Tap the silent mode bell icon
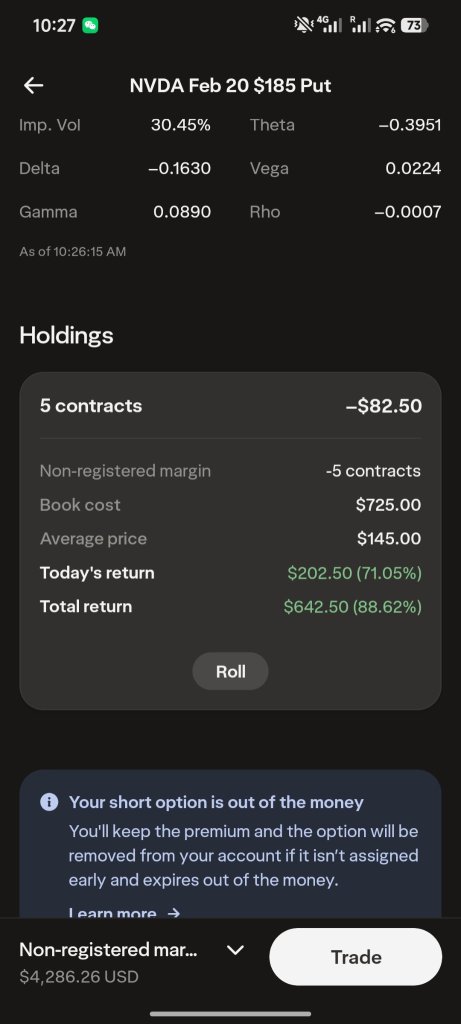Viewport: 461px width, 1024px height. pyautogui.click(x=304, y=25)
